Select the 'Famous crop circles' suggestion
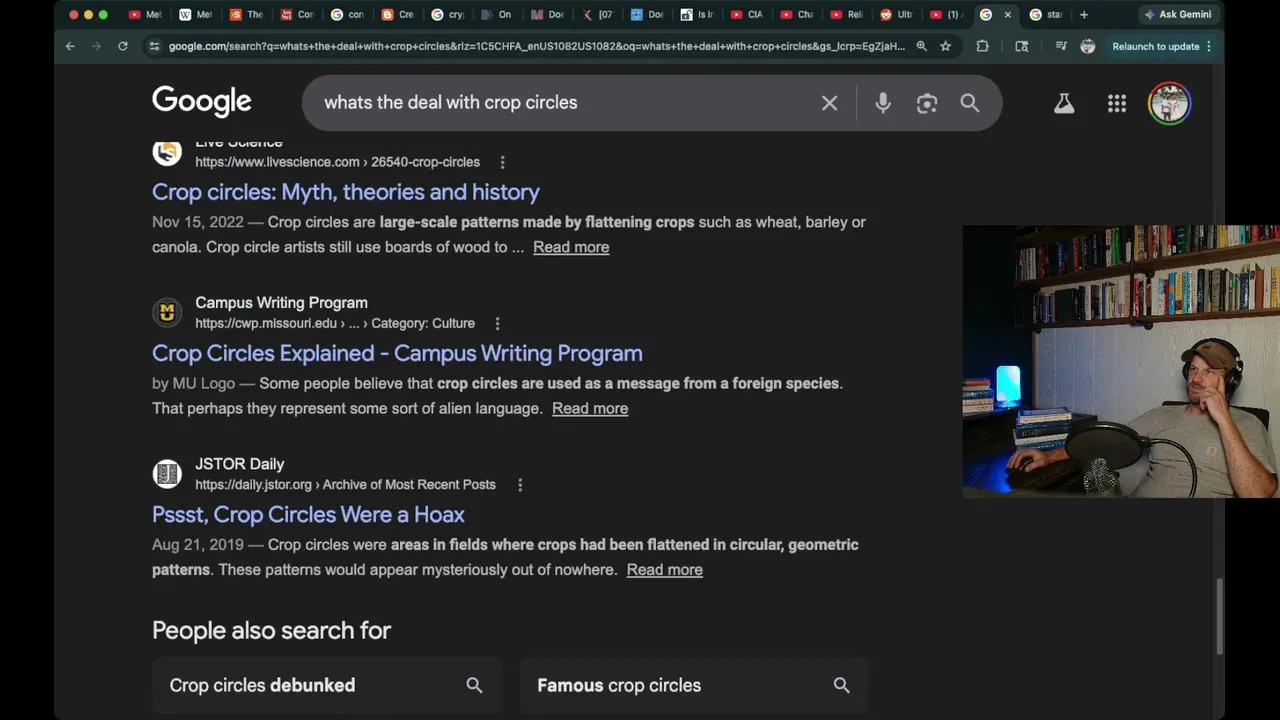 694,686
